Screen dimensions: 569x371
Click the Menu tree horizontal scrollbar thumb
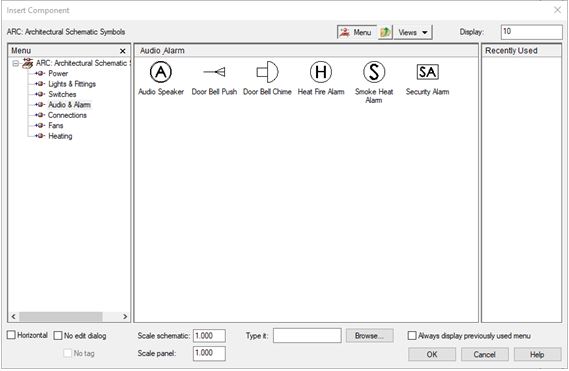coord(61,317)
